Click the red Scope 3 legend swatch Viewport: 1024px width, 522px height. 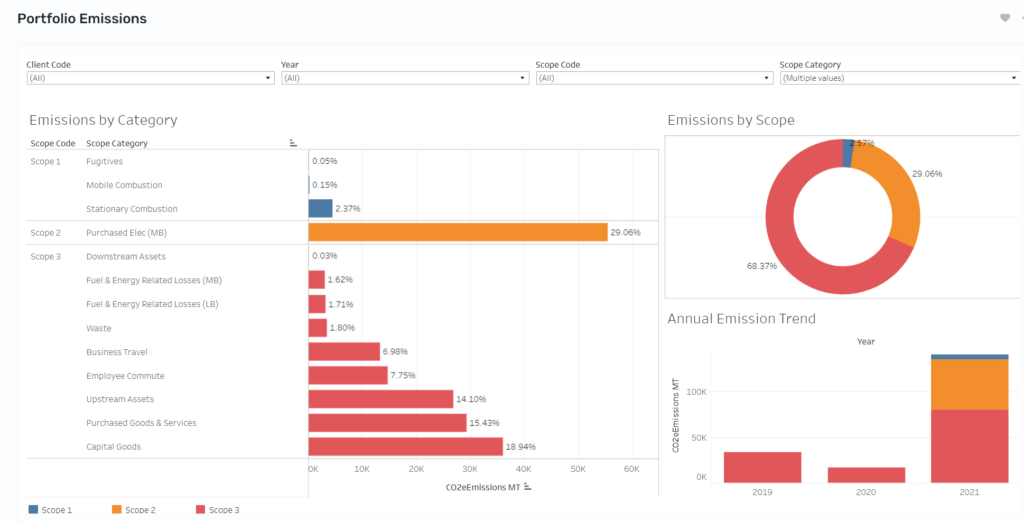pos(200,510)
